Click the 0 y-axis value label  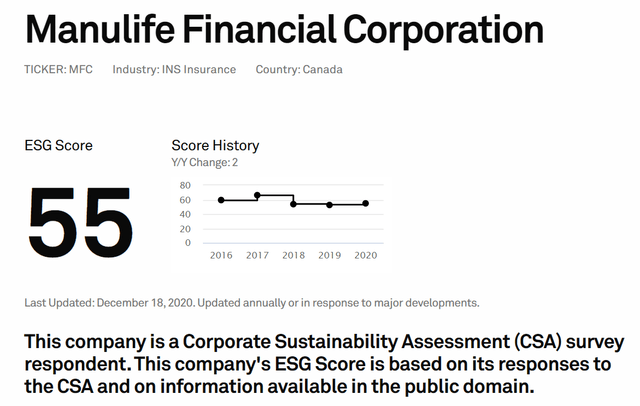click(x=188, y=243)
